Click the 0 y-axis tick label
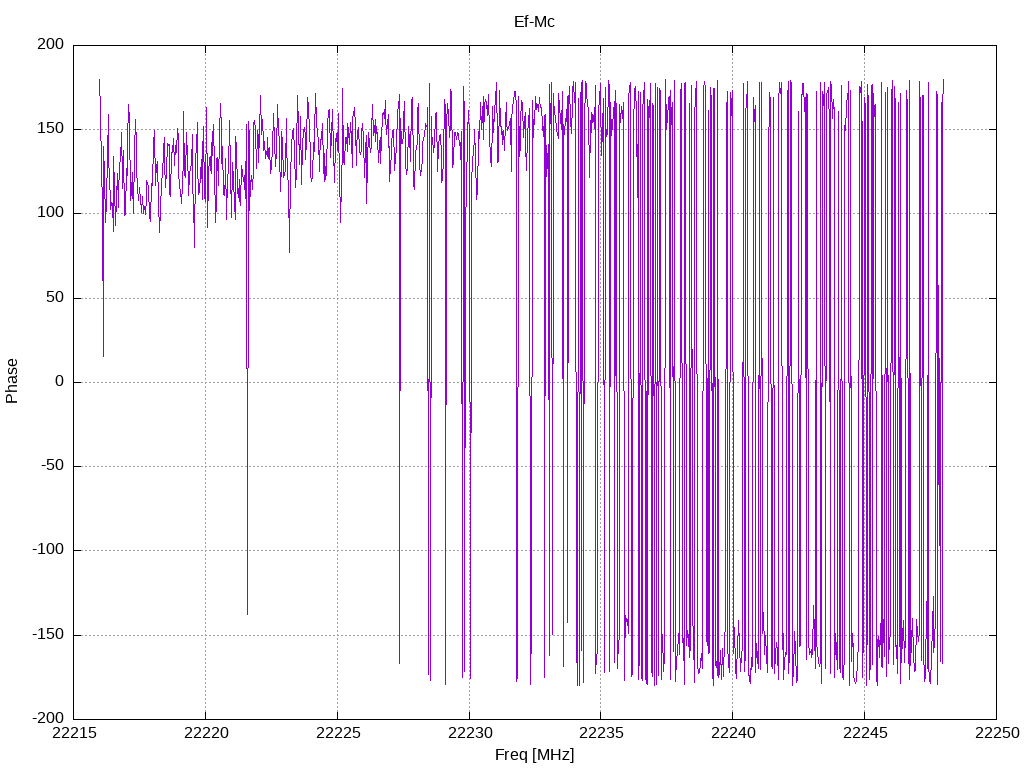 tap(60, 381)
